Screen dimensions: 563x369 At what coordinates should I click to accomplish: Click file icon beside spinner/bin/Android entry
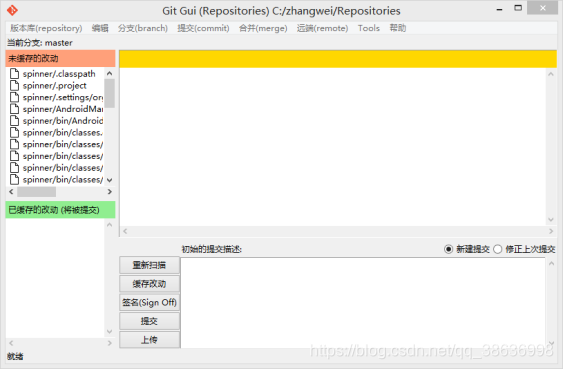(x=14, y=121)
